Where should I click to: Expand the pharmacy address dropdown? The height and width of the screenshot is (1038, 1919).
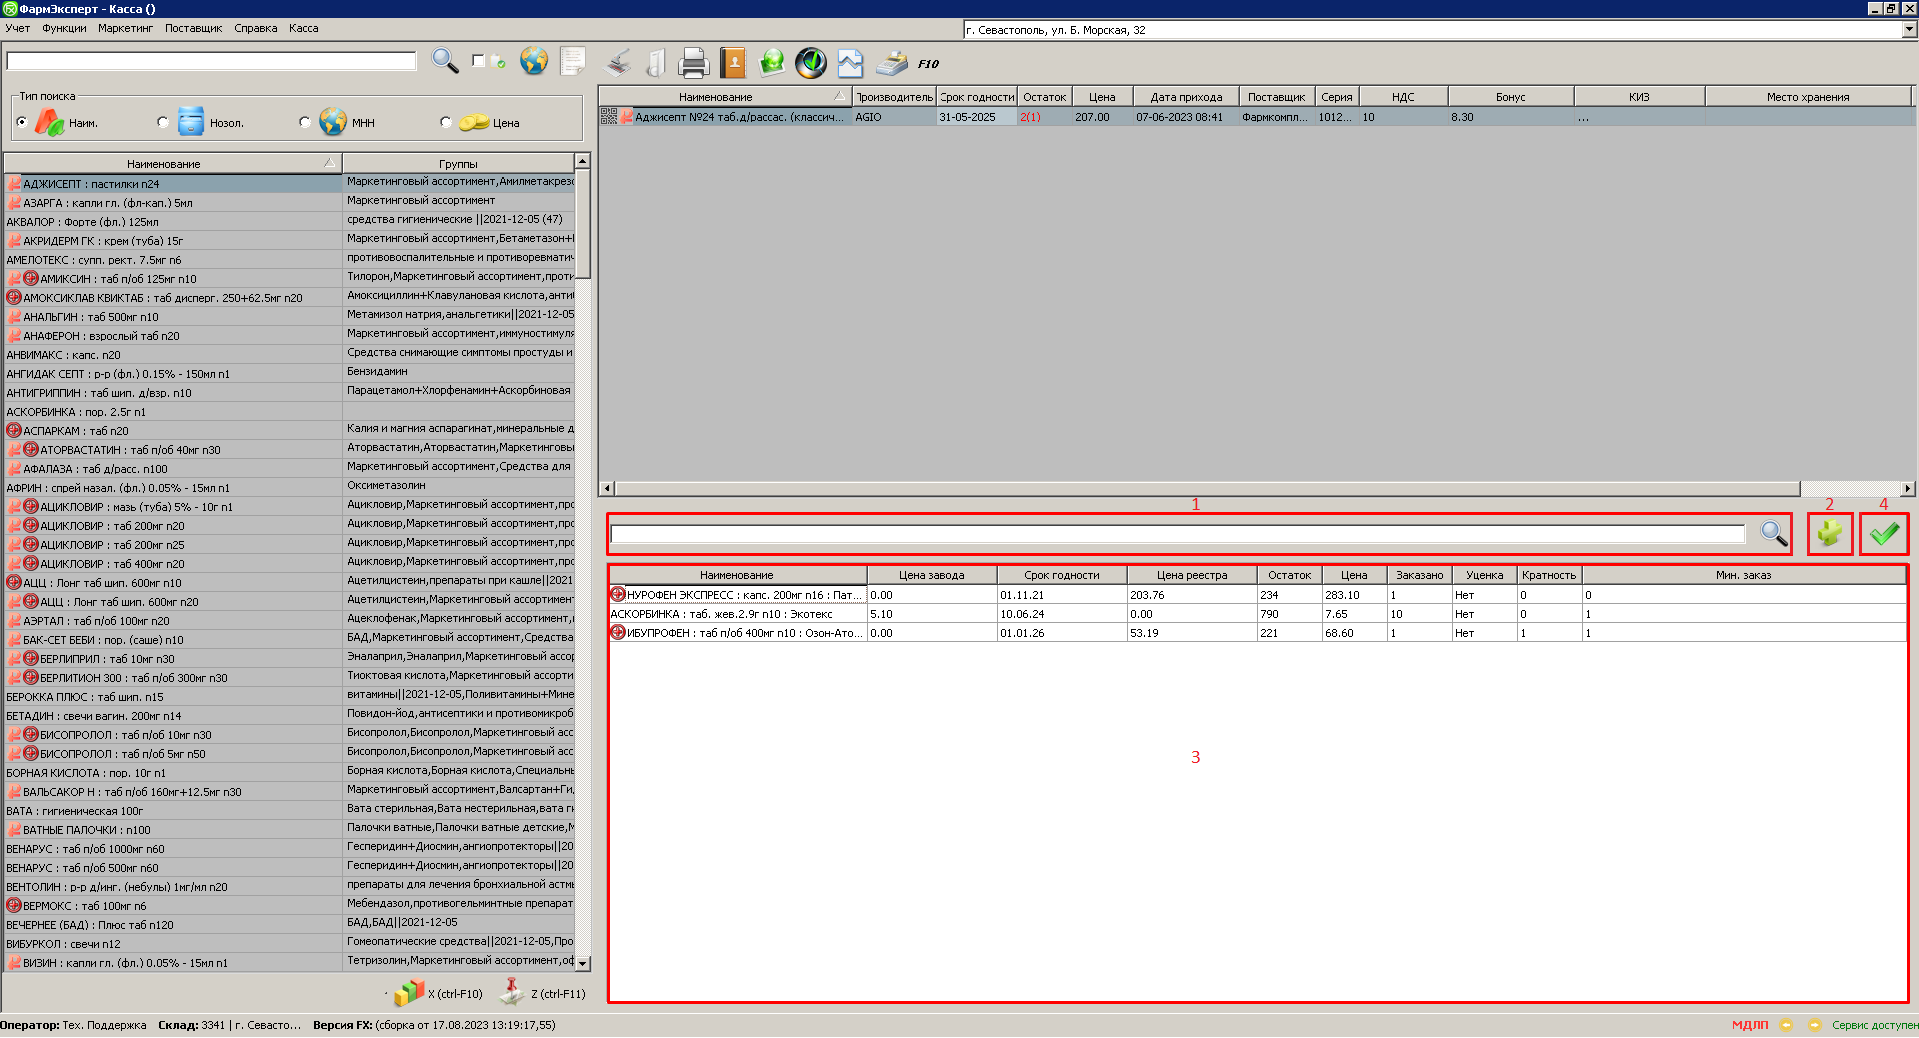1909,30
